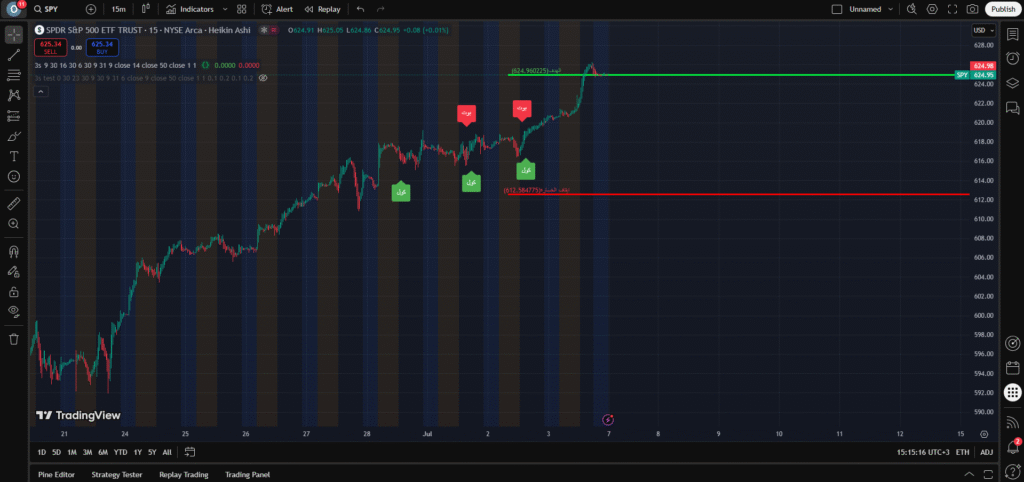The image size is (1024, 482).
Task: Select the text annotation tool
Action: click(x=14, y=156)
